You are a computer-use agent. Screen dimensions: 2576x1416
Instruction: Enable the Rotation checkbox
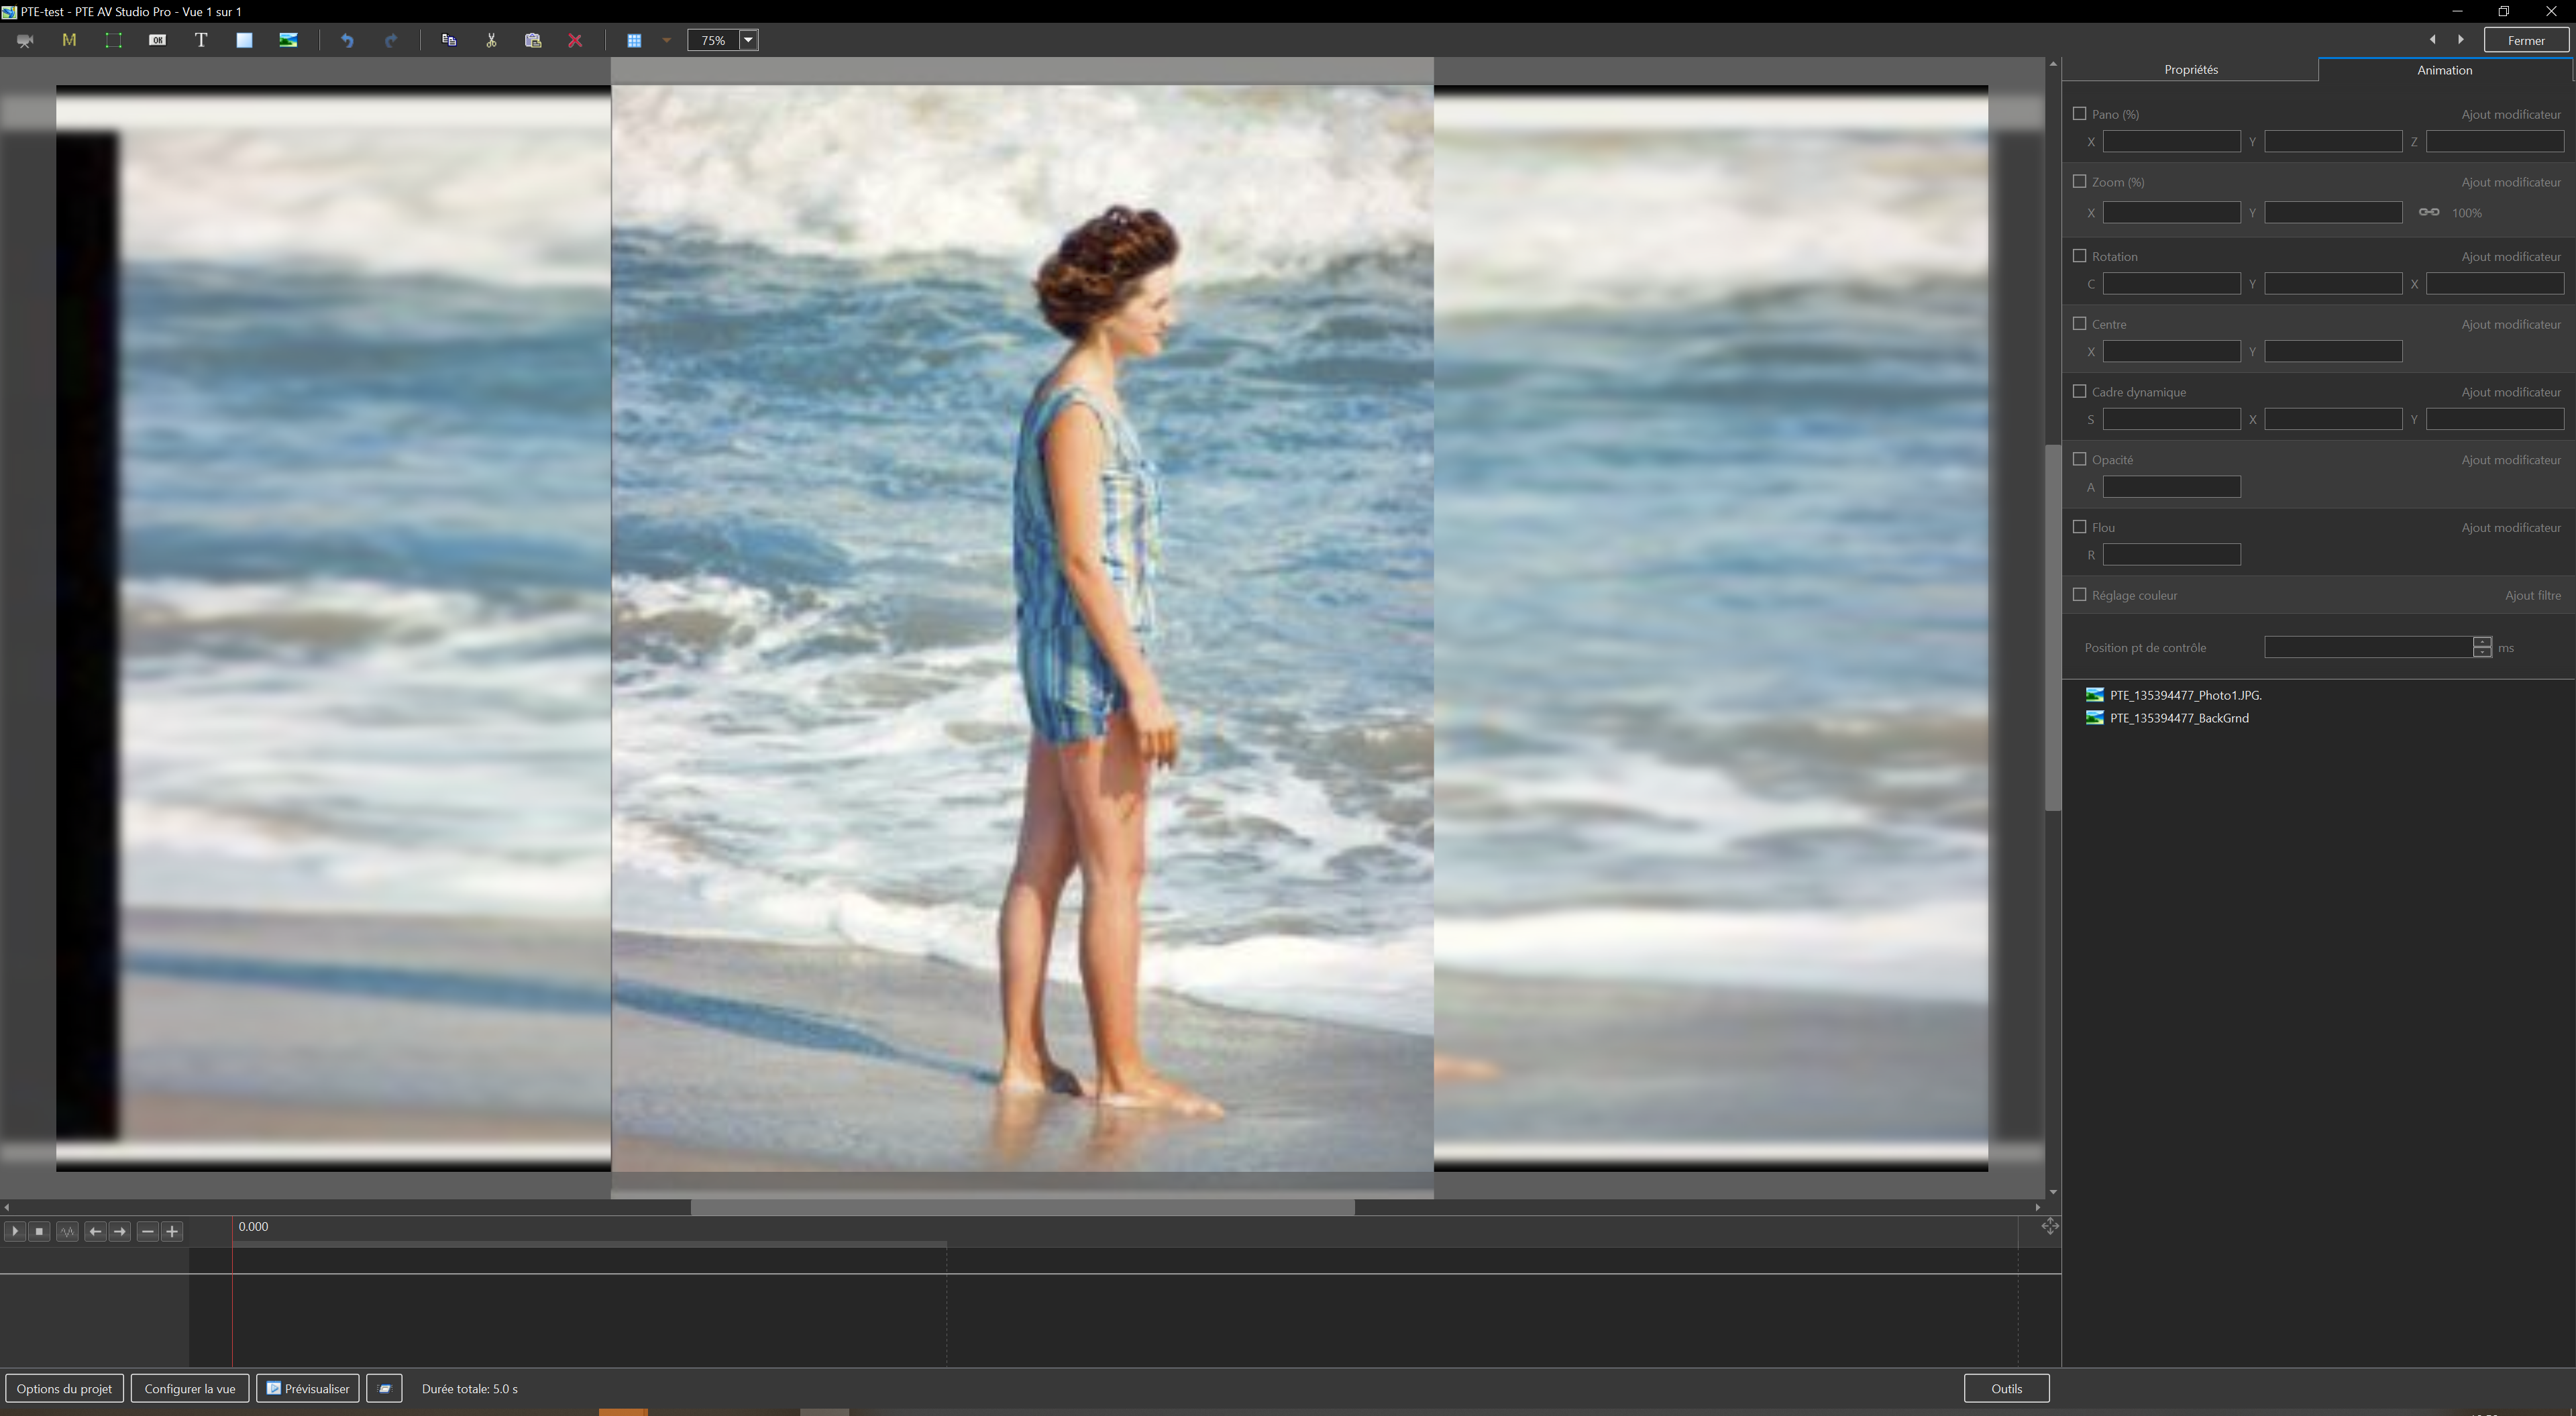pos(2080,256)
